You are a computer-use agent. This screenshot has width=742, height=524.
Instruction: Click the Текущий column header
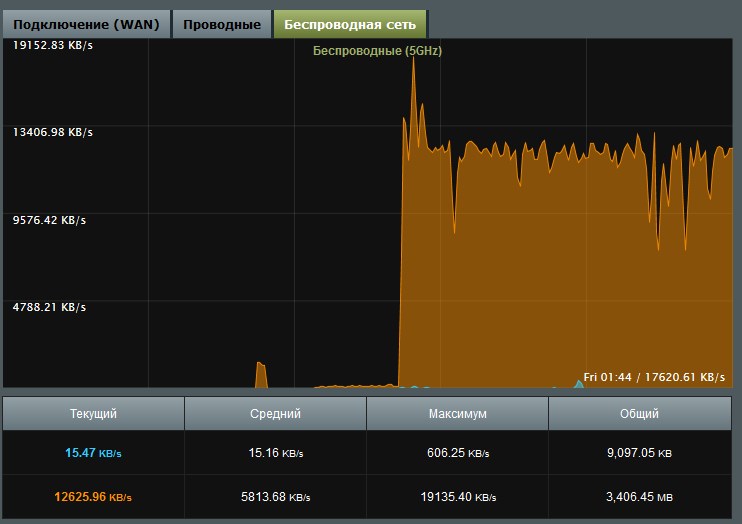[93, 413]
